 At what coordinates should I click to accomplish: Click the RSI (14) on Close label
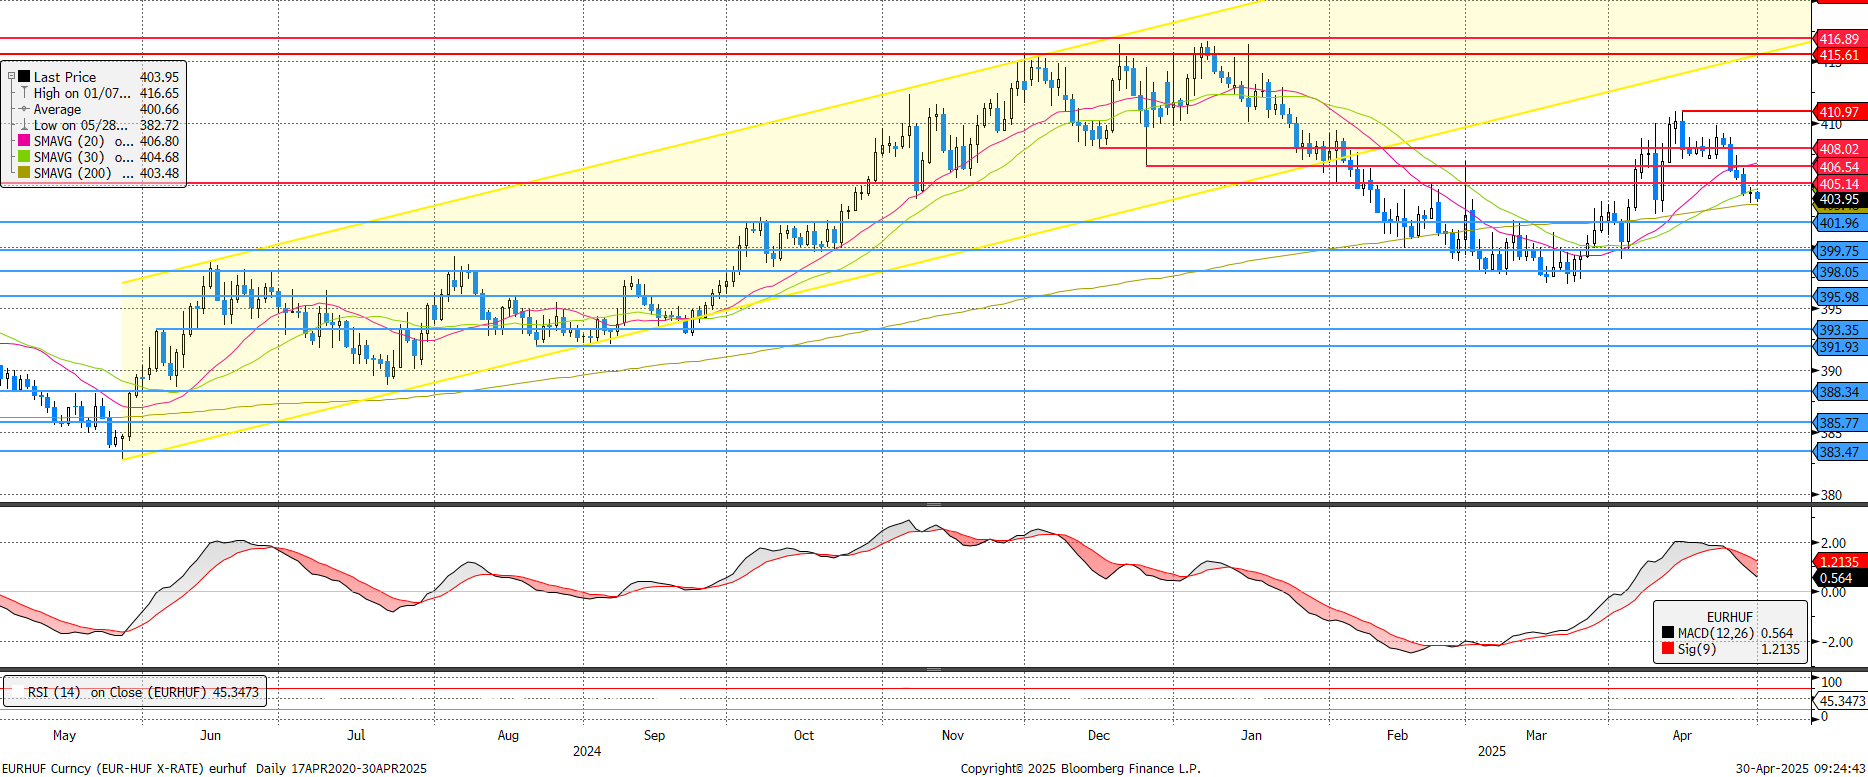pos(142,692)
